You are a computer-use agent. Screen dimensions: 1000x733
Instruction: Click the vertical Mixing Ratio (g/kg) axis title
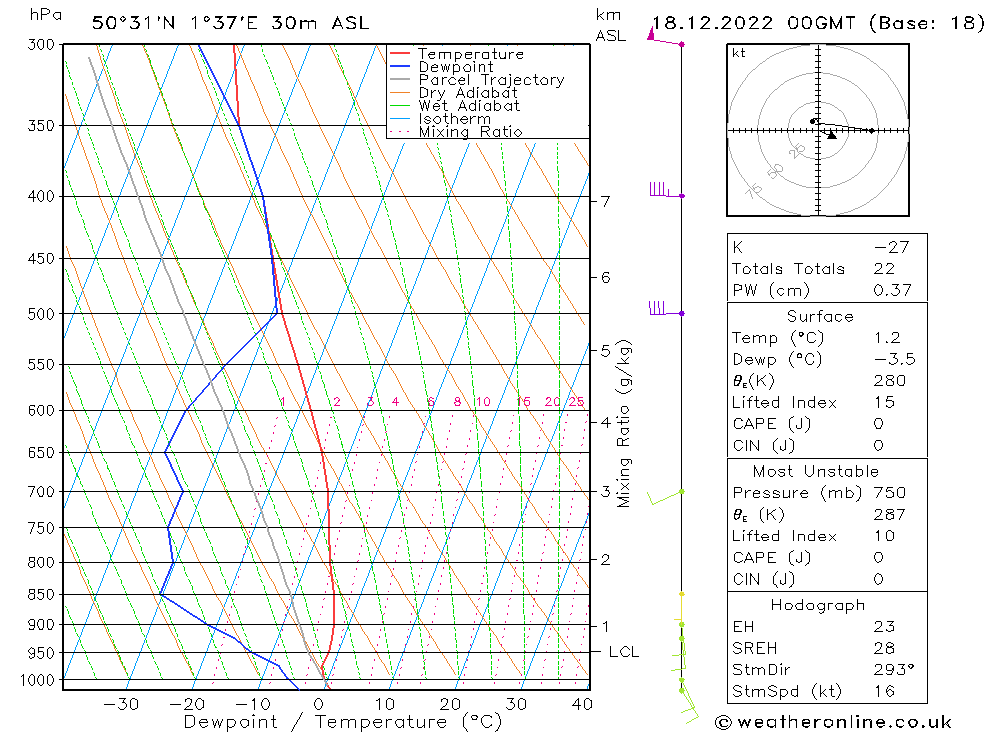pyautogui.click(x=623, y=424)
